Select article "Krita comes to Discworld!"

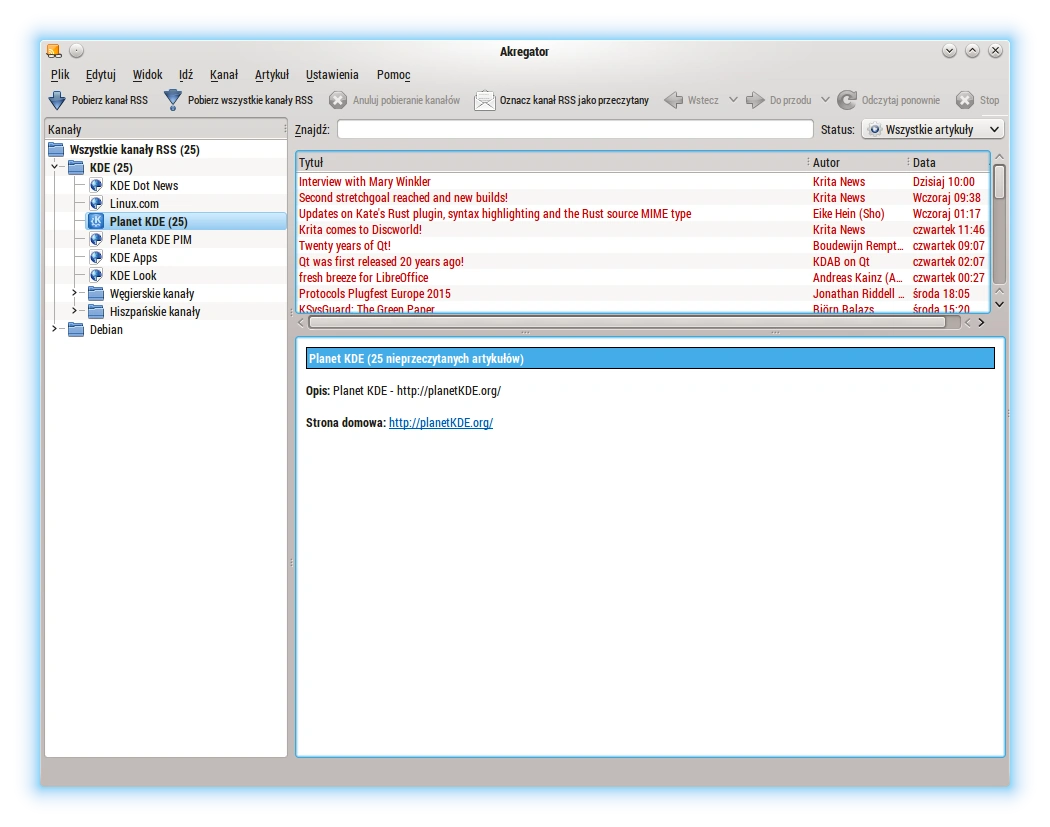(360, 230)
